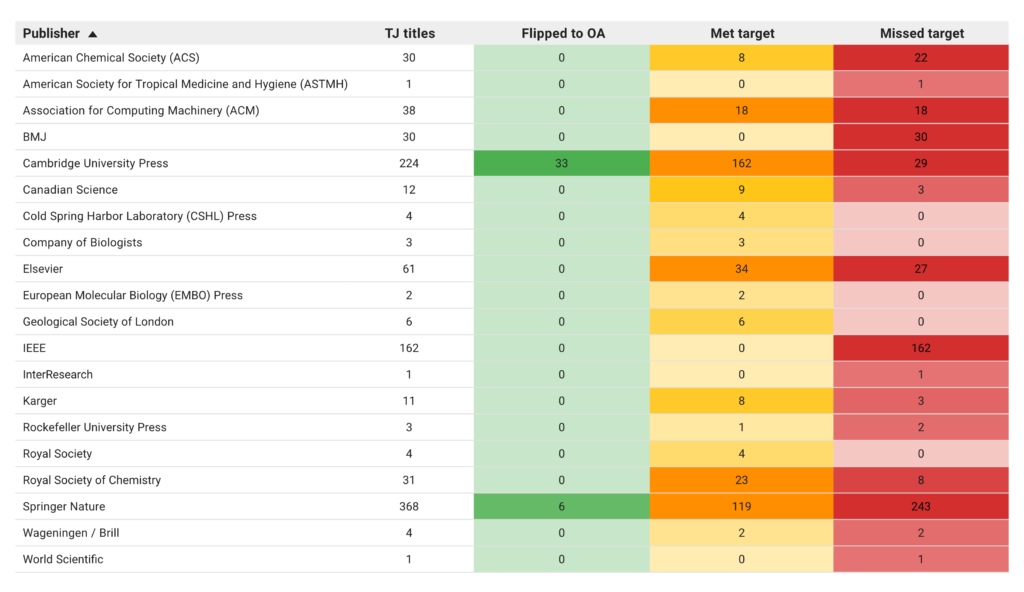1024x592 pixels.
Task: Click the World Scientific publisher name
Action: (63, 559)
